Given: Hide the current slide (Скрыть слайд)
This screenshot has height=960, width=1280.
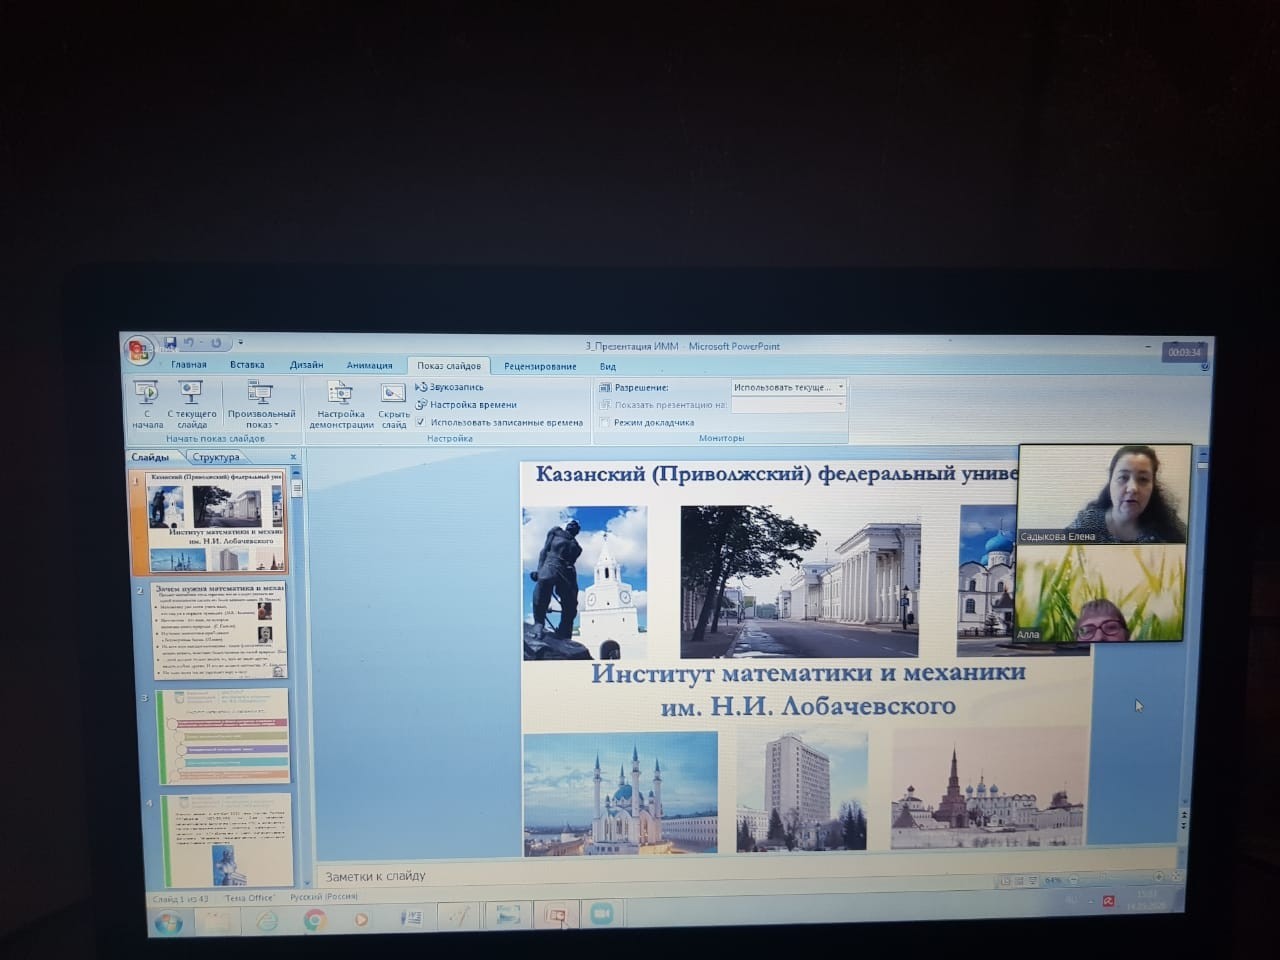Looking at the screenshot, I should tap(394, 405).
